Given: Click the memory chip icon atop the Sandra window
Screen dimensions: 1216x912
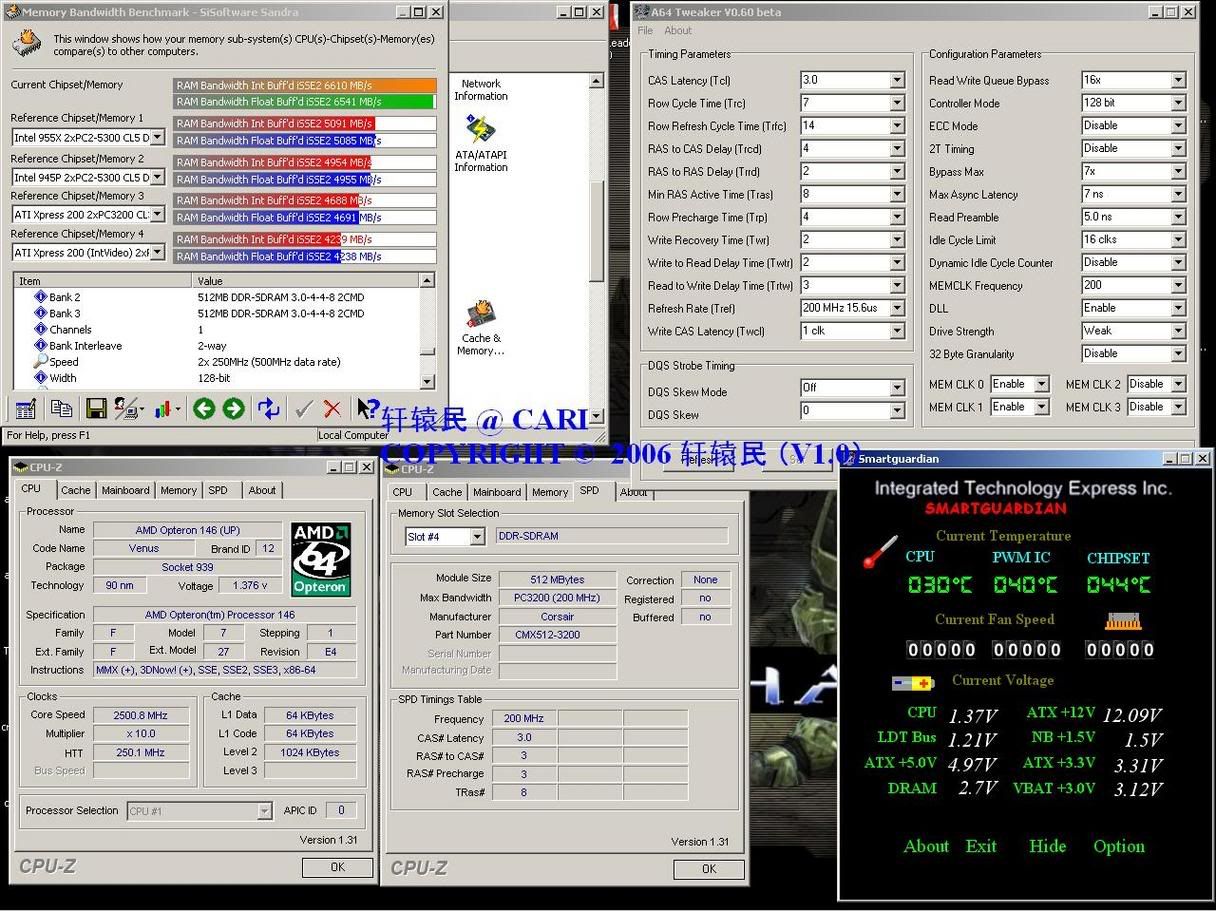Looking at the screenshot, I should [x=28, y=45].
